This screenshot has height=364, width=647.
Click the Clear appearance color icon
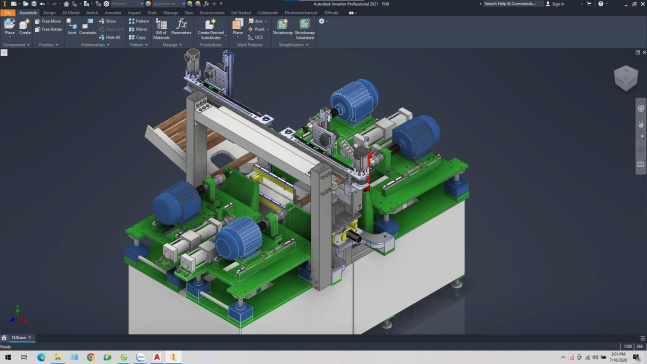(x=198, y=4)
